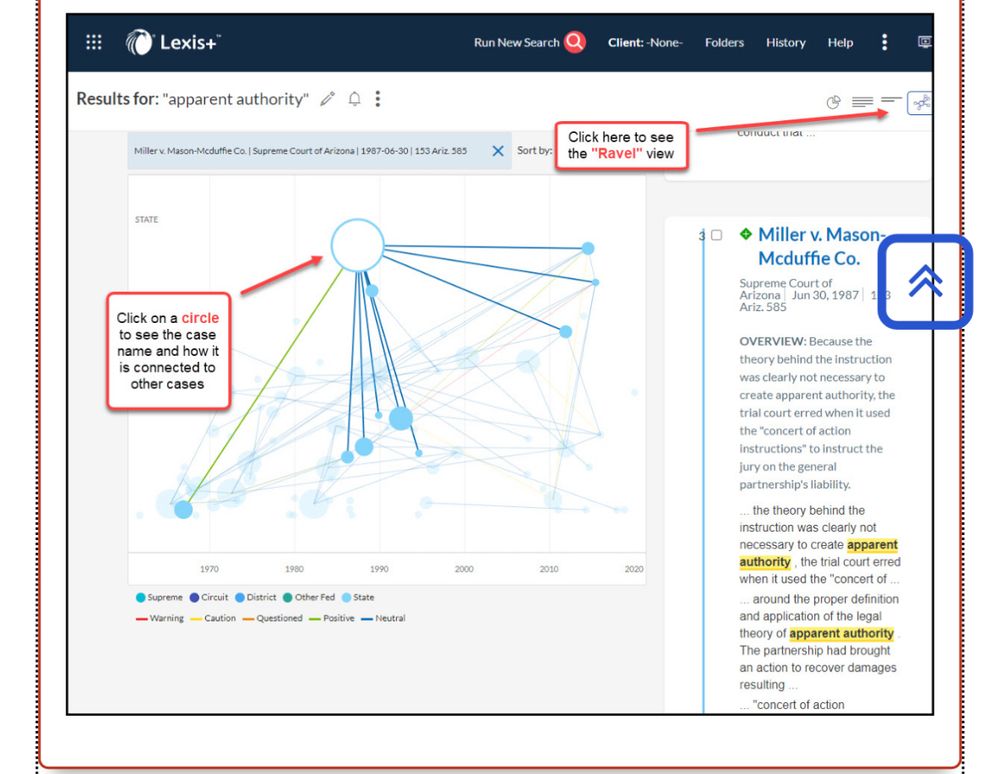Click the large selected white circle node

[357, 245]
